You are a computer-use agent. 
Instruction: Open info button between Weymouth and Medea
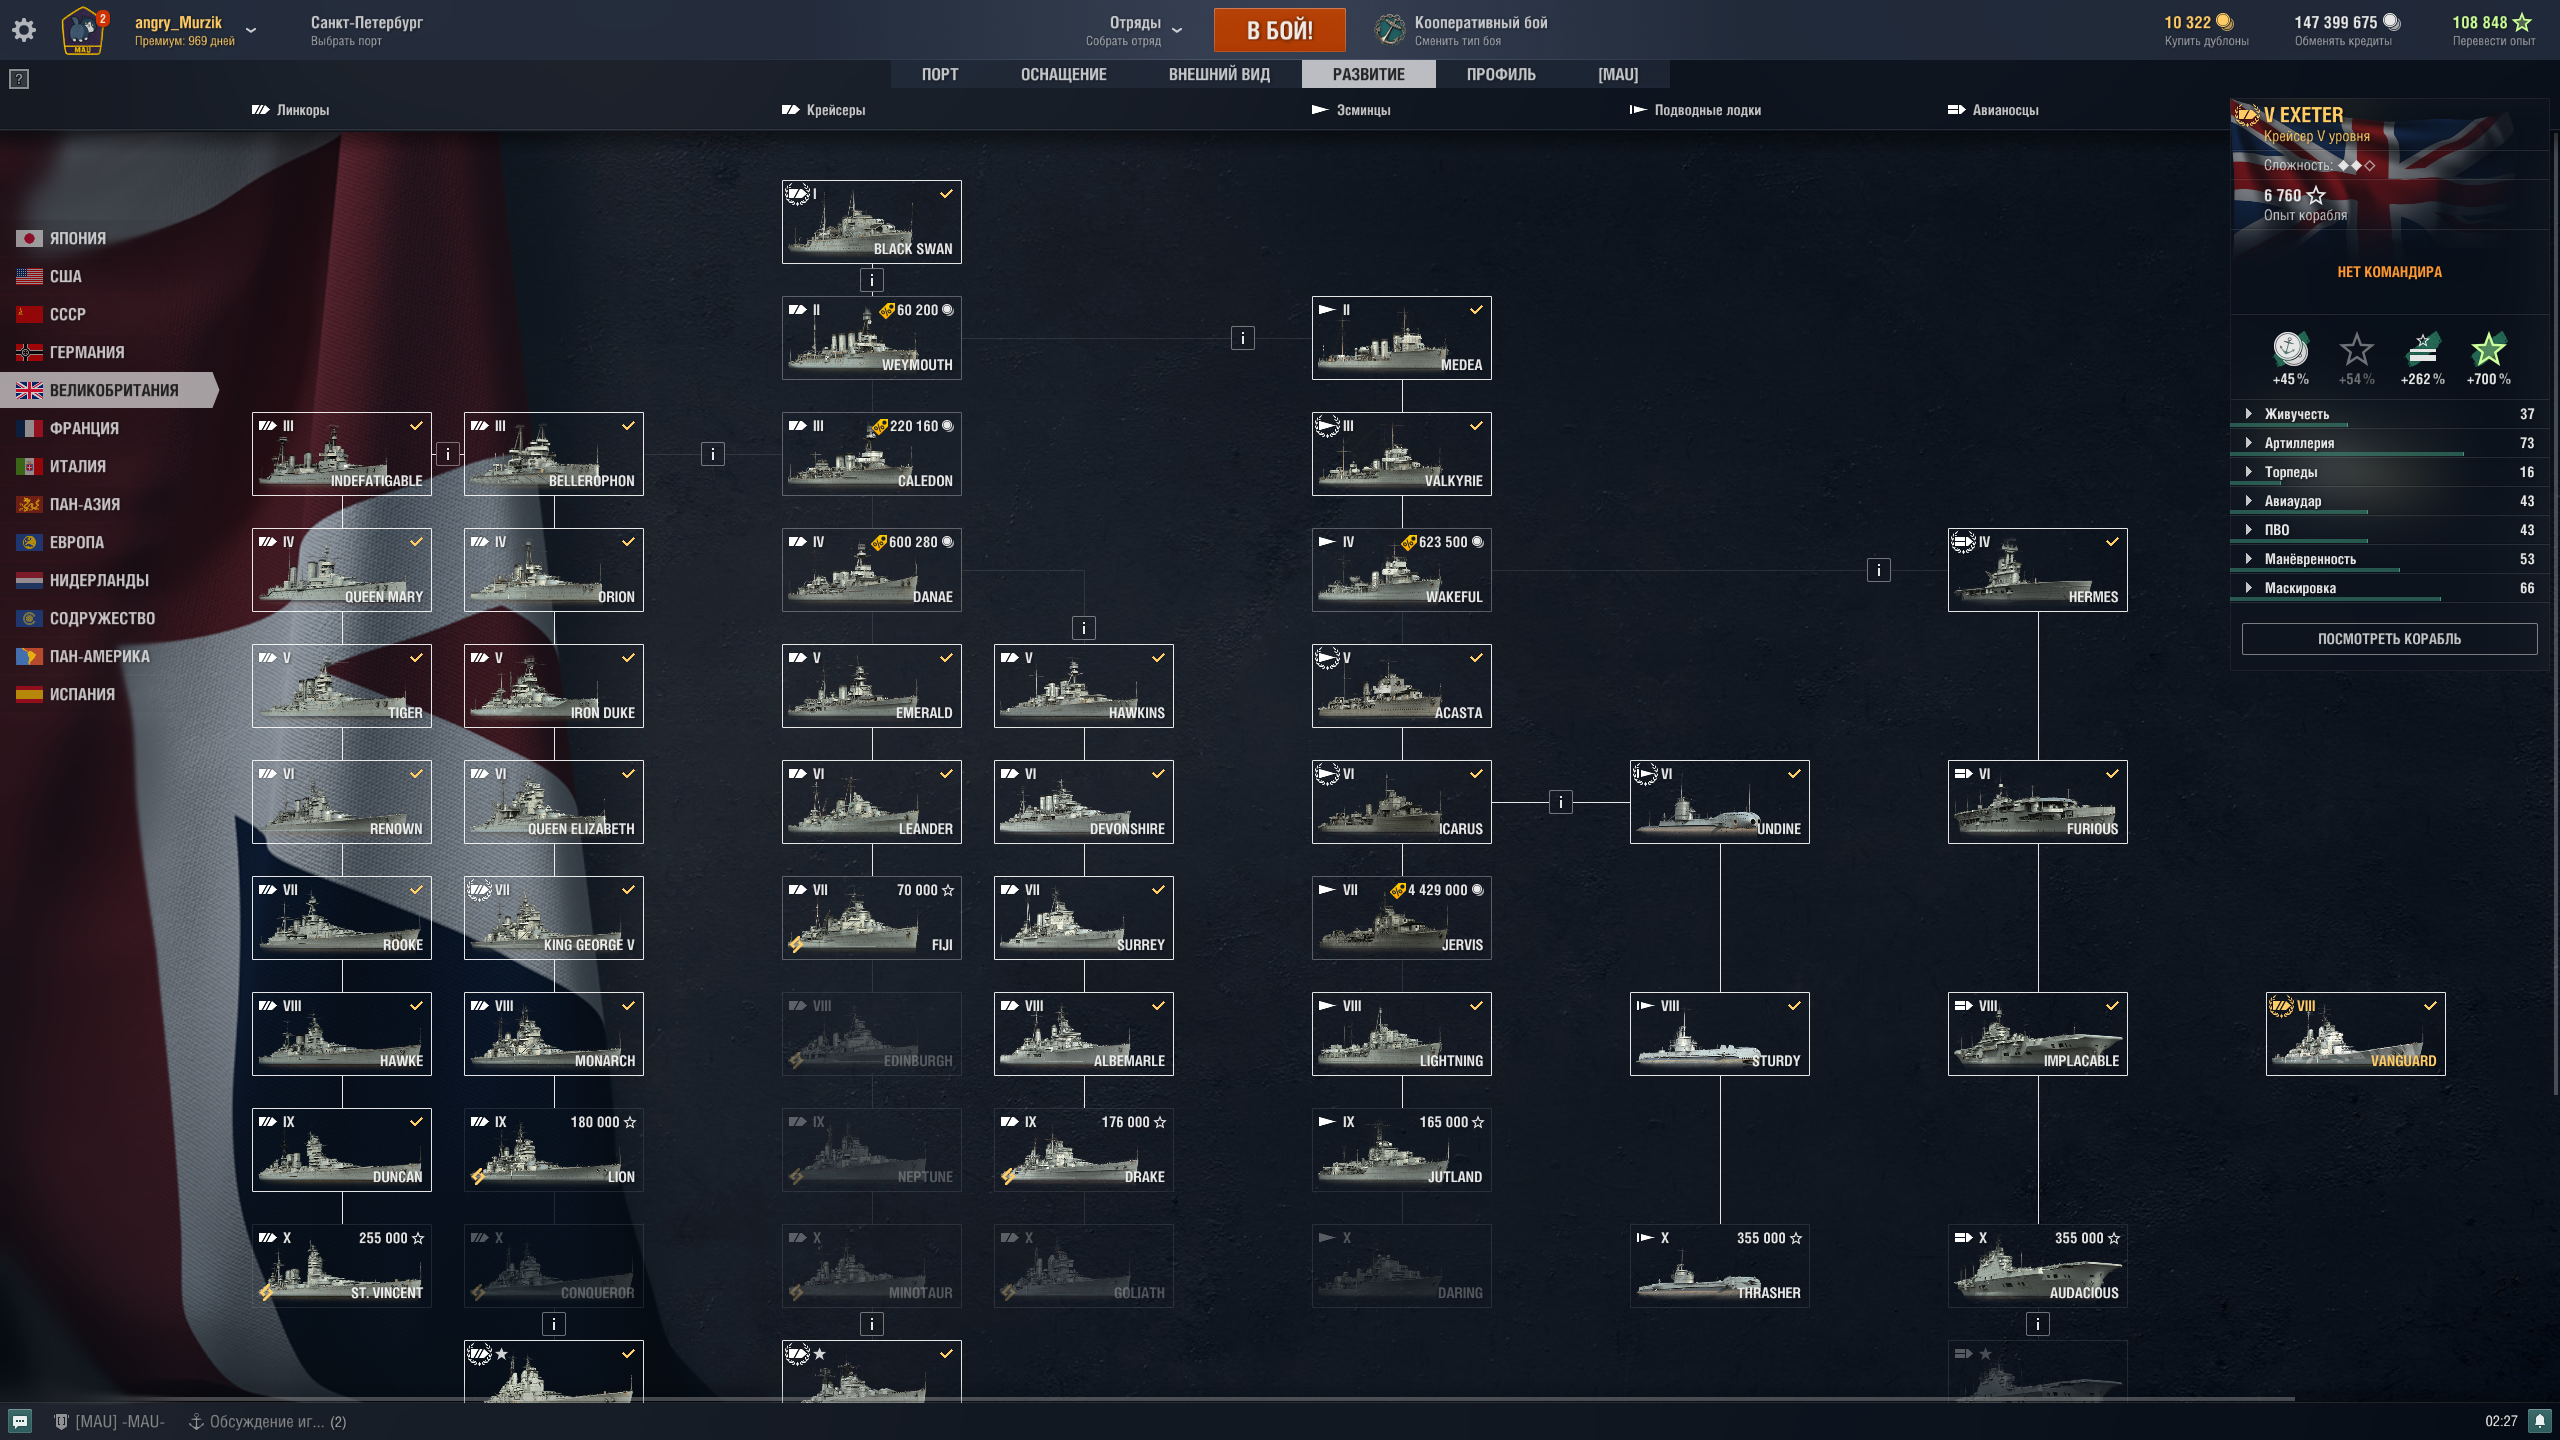[1242, 338]
